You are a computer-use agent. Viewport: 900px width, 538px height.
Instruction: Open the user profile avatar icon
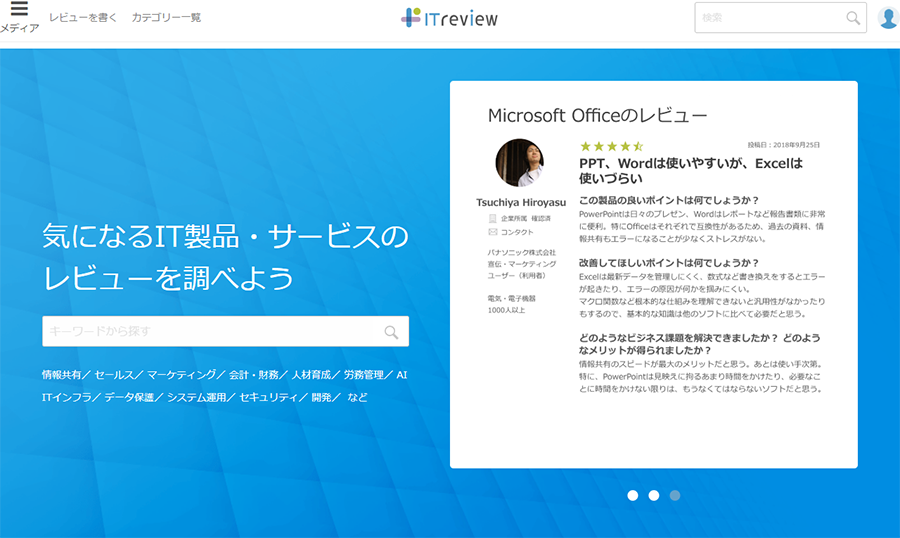pyautogui.click(x=889, y=18)
